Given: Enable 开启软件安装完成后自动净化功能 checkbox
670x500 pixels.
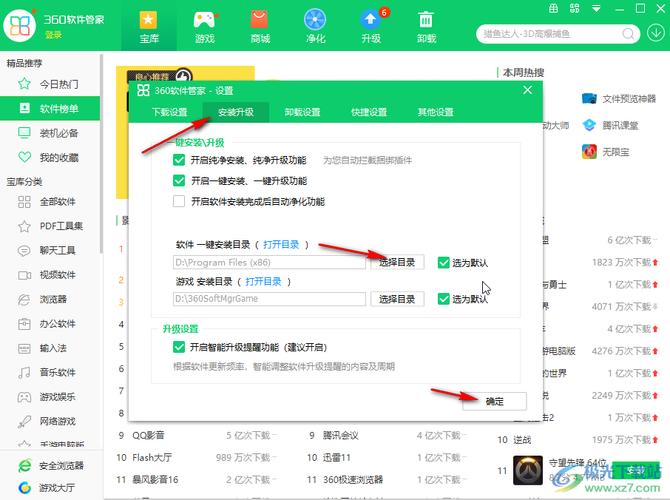Looking at the screenshot, I should [x=179, y=201].
